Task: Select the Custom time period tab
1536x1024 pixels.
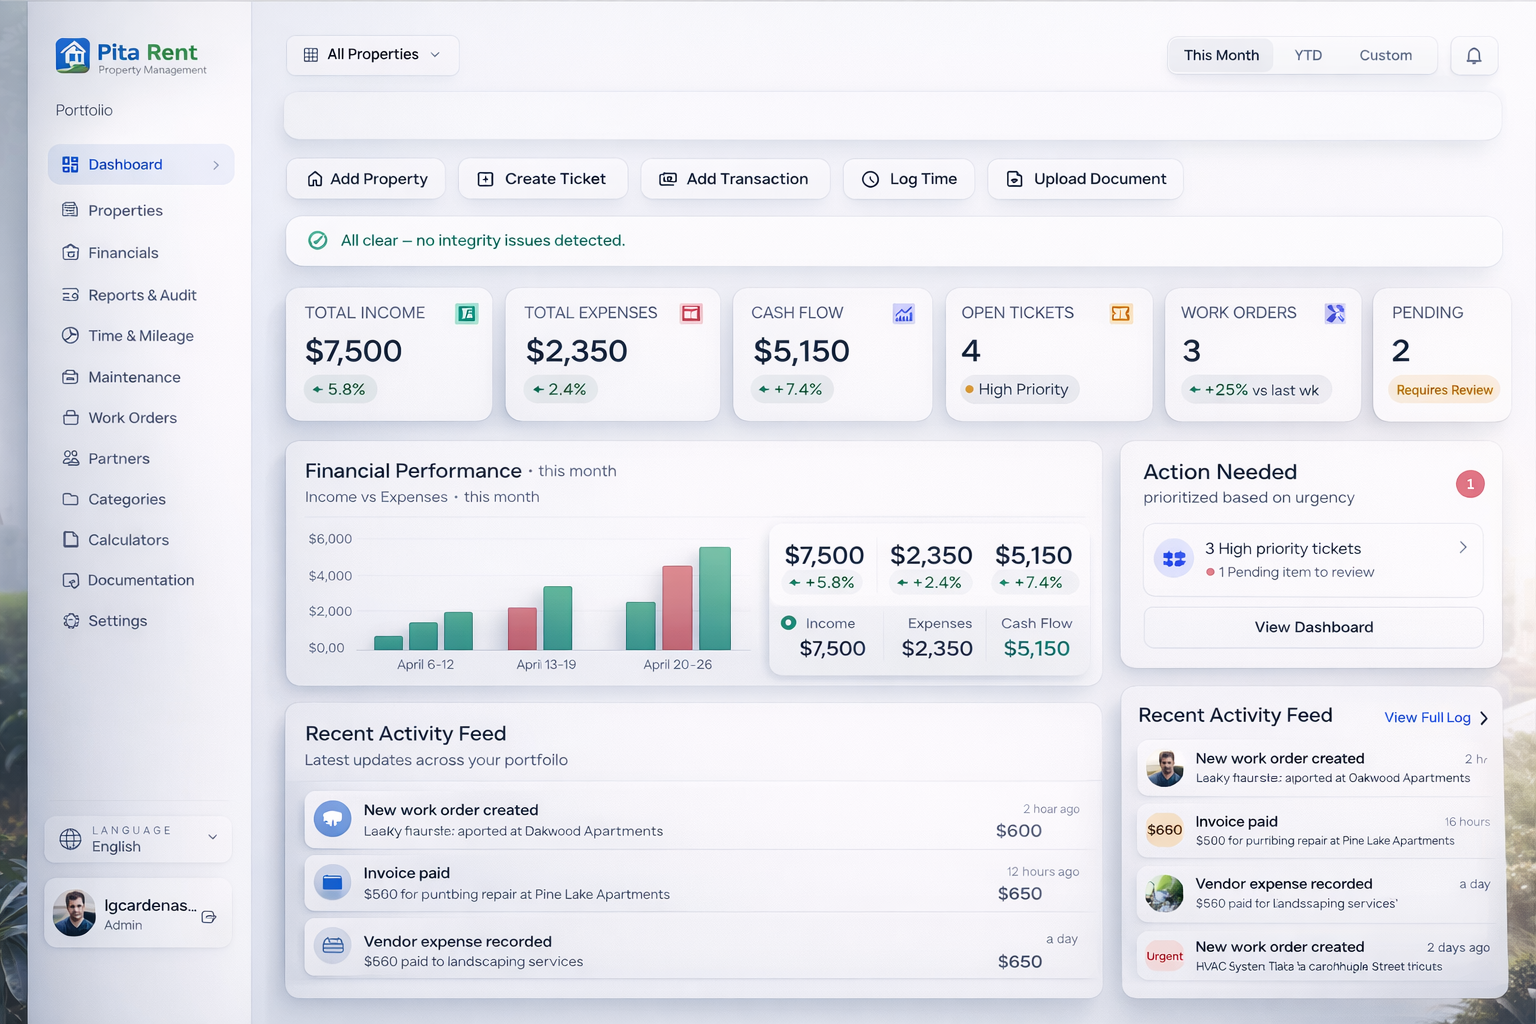Action: 1386,55
